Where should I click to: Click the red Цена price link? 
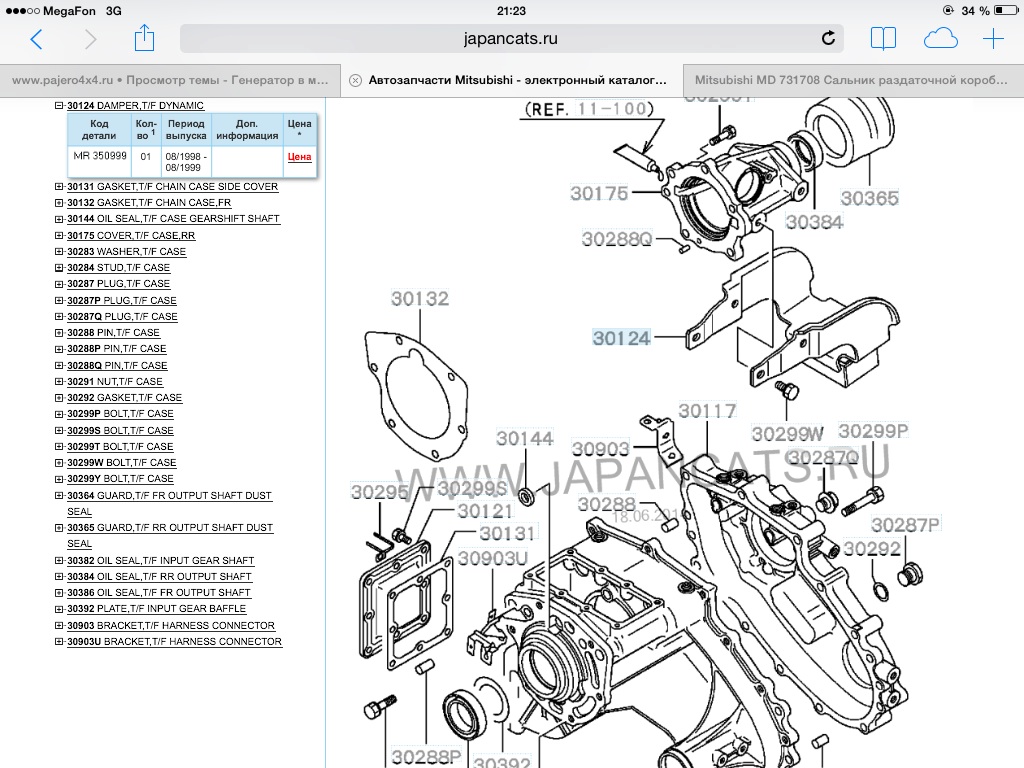(x=299, y=157)
